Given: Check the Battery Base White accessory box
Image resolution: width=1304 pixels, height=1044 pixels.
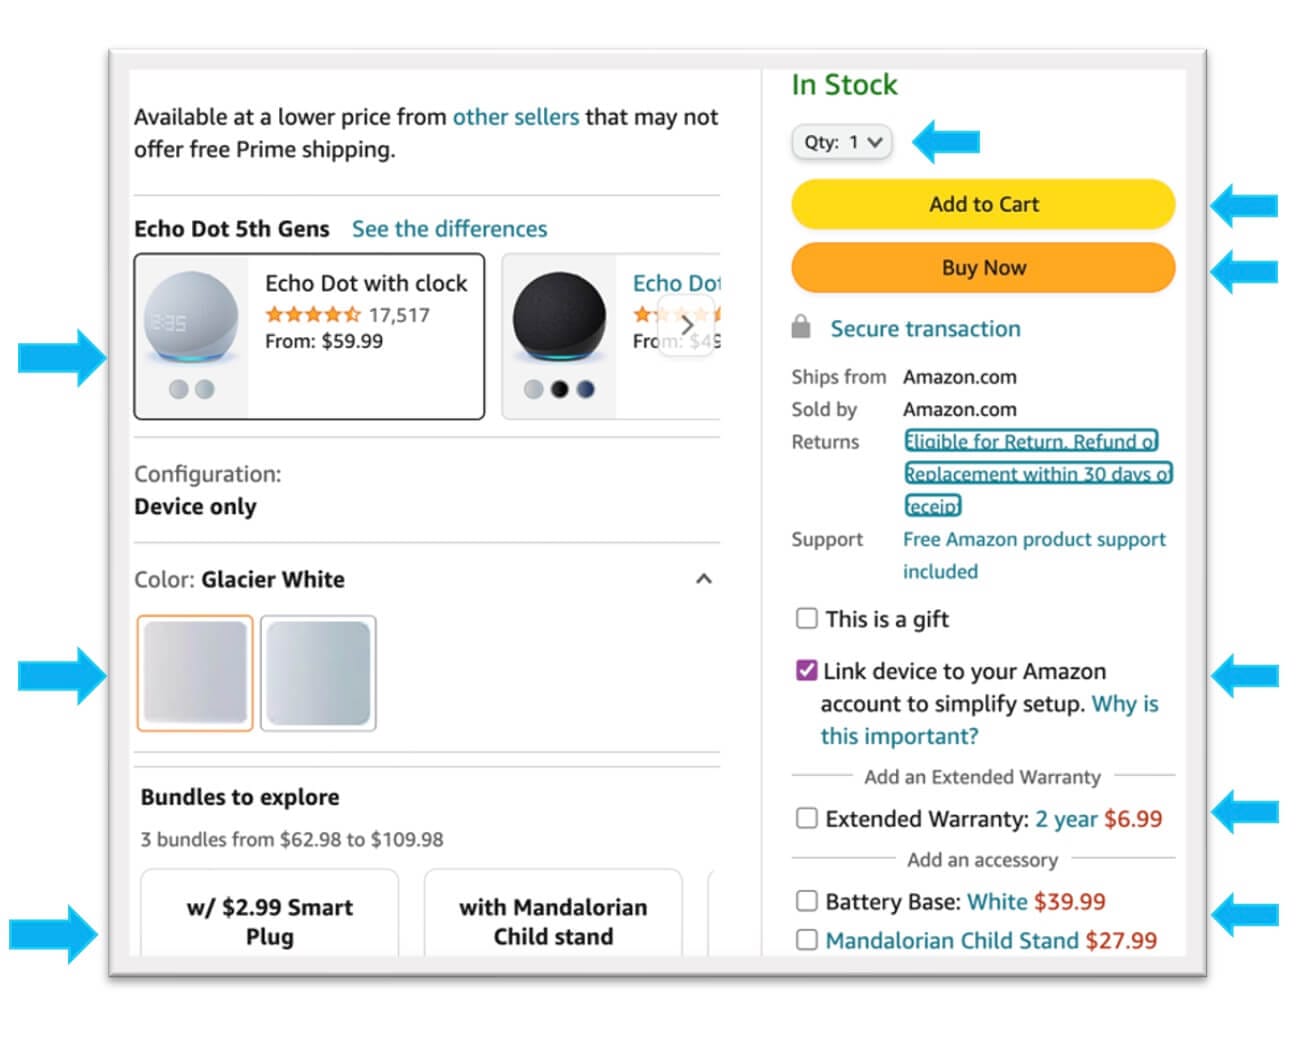Looking at the screenshot, I should tap(806, 901).
